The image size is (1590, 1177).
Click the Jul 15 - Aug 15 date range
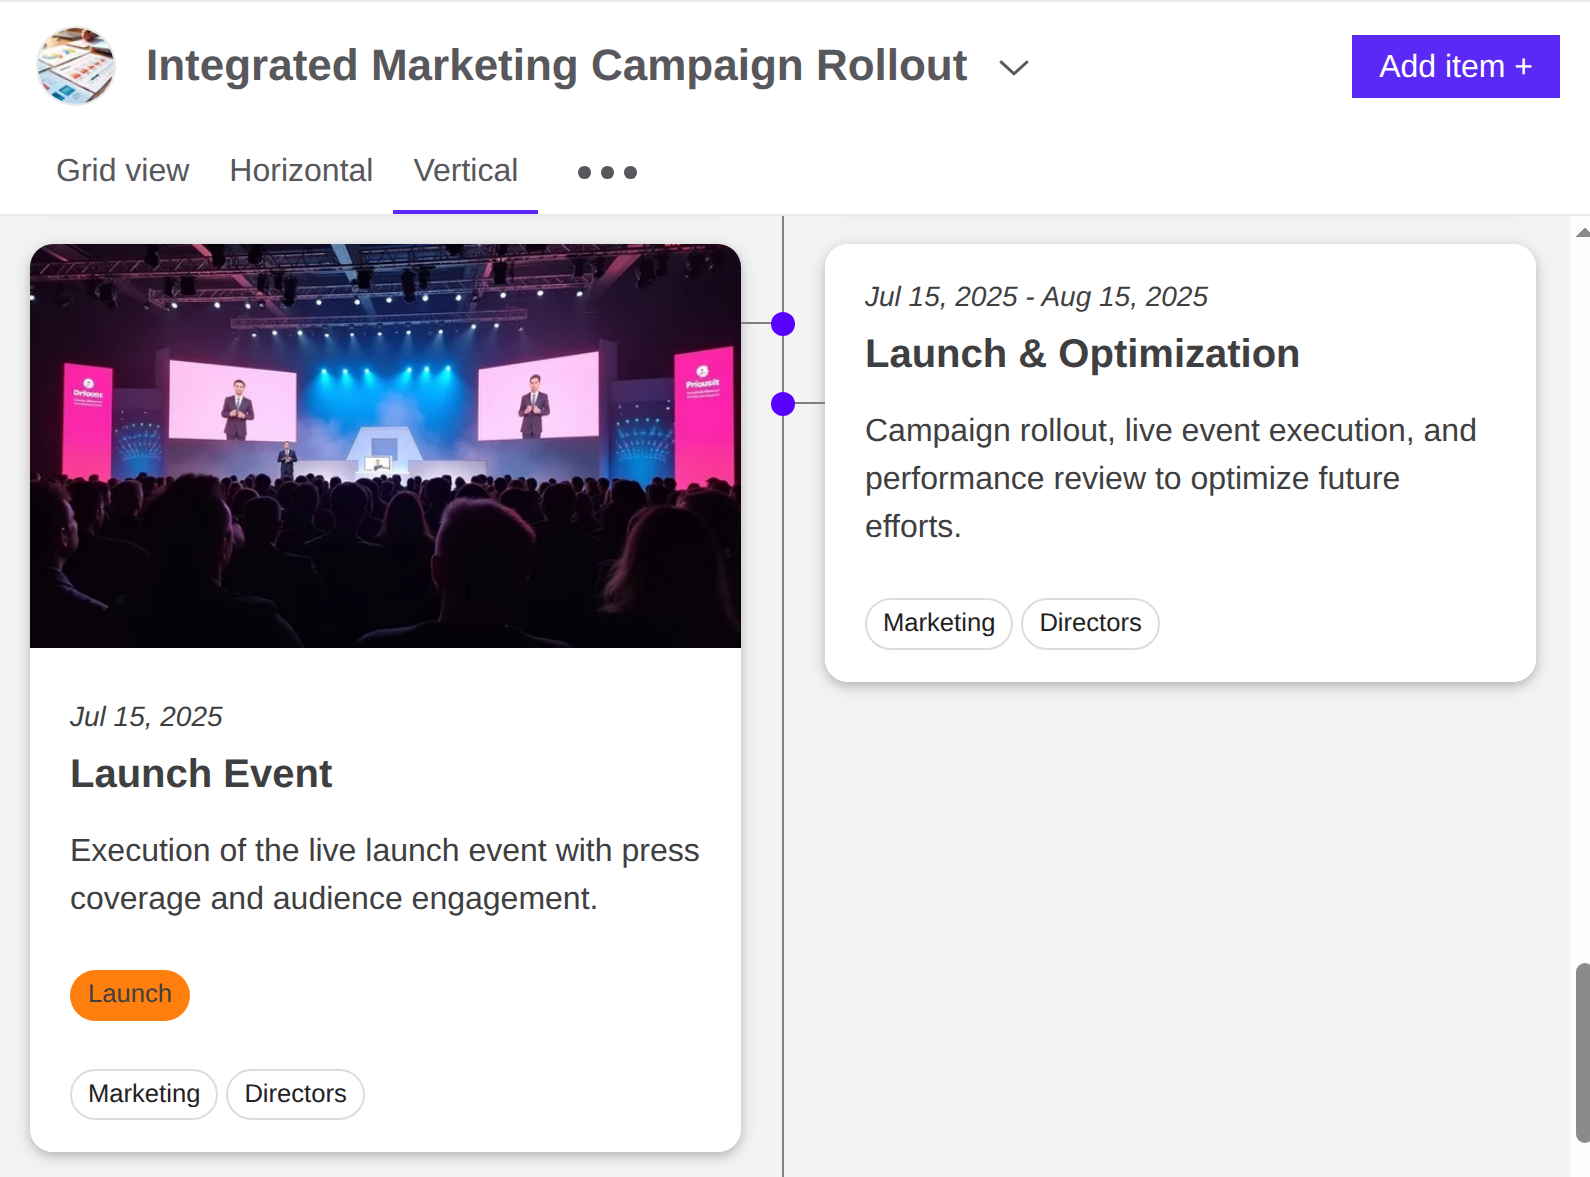[x=1036, y=297]
